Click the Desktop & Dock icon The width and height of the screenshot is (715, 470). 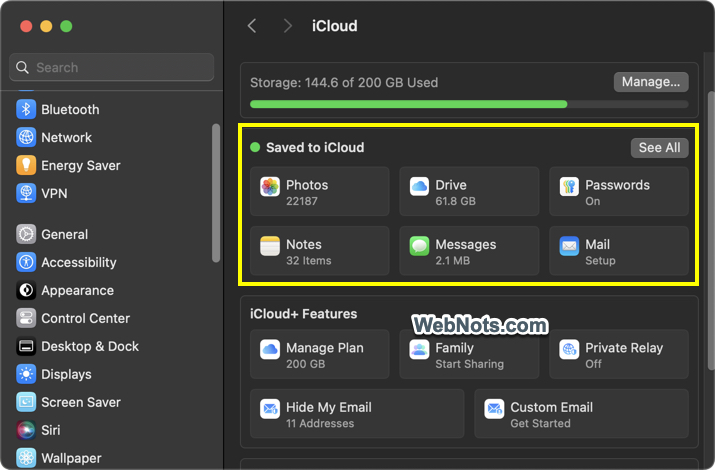tap(26, 346)
